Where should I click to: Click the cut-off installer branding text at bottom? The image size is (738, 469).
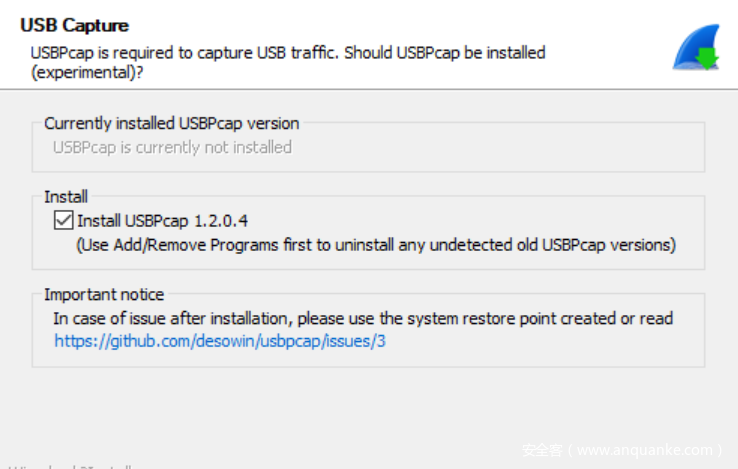click(x=70, y=465)
